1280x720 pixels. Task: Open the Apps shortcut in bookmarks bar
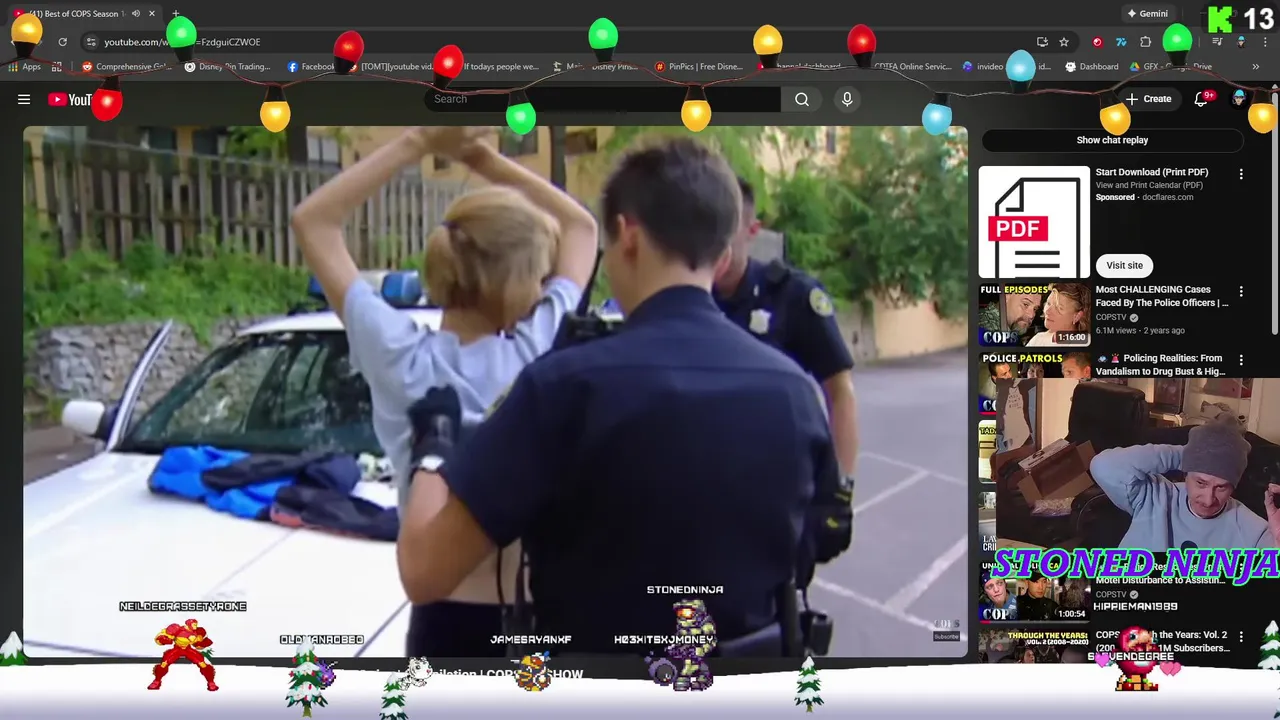pyautogui.click(x=24, y=67)
